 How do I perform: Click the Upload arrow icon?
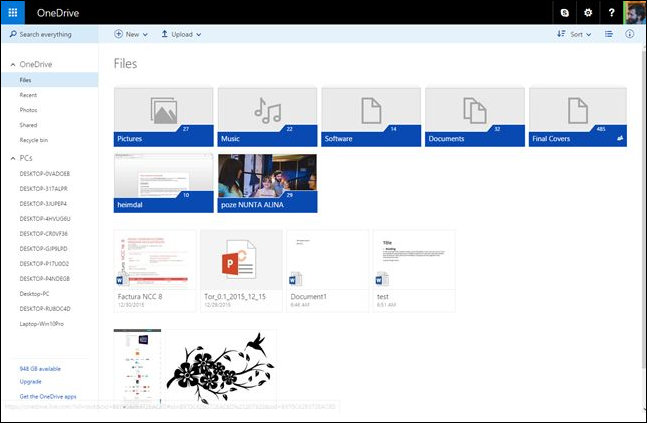(x=164, y=34)
